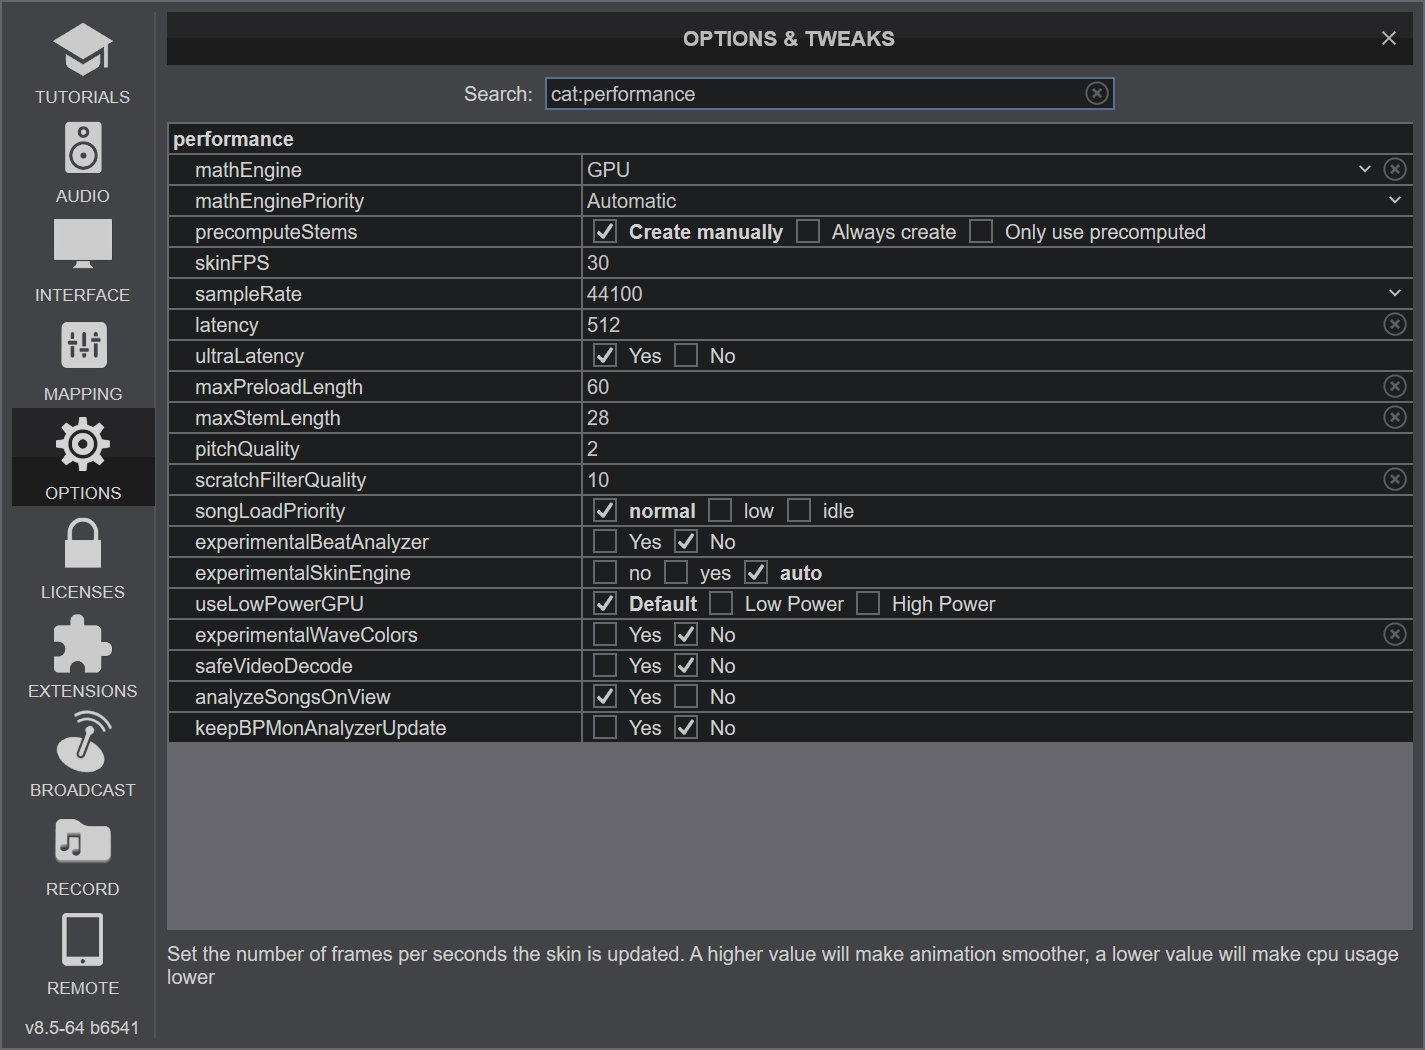Image resolution: width=1425 pixels, height=1050 pixels.
Task: Switch to the Options section
Action: pyautogui.click(x=83, y=457)
